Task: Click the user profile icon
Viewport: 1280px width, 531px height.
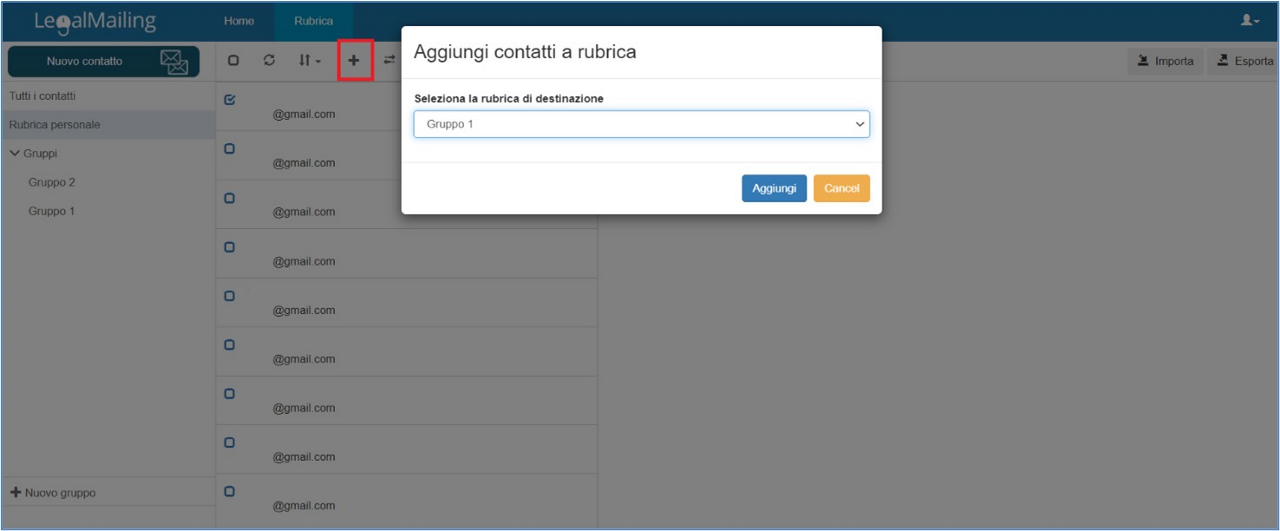Action: pyautogui.click(x=1251, y=20)
